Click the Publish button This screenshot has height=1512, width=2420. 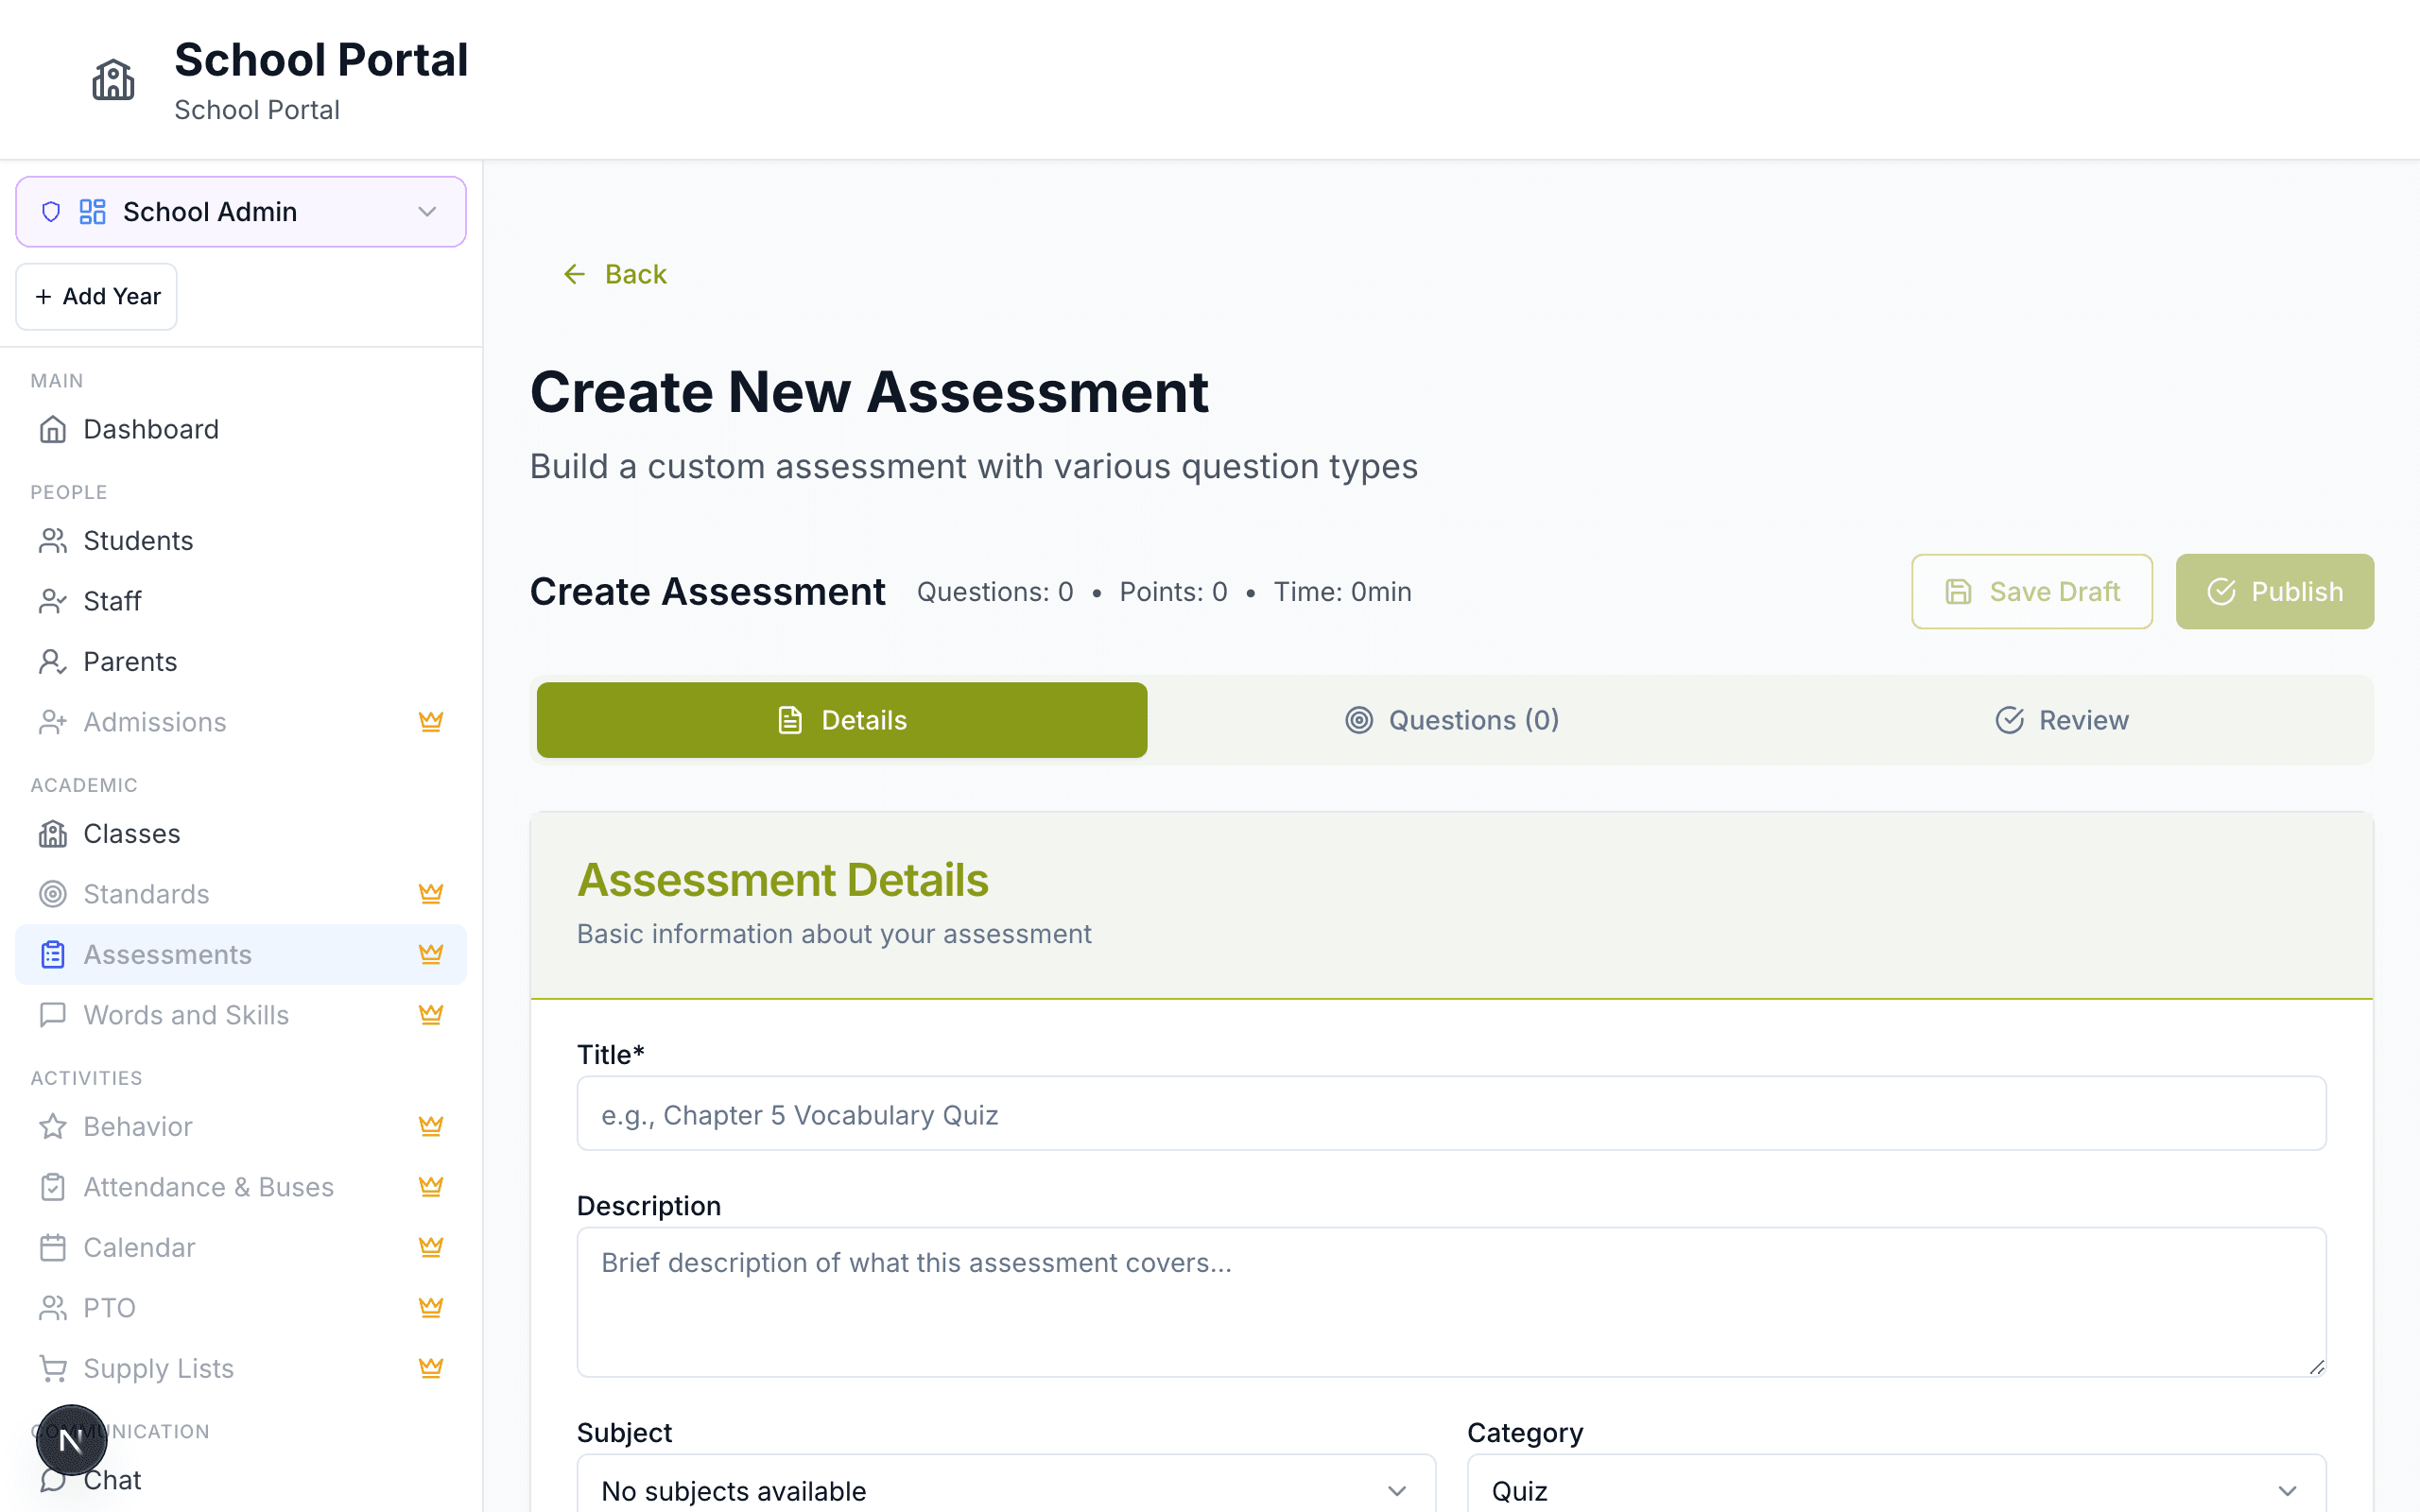pos(2274,591)
